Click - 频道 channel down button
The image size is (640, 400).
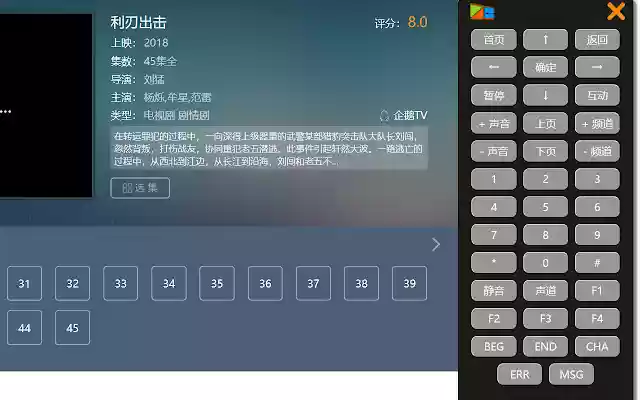[x=597, y=151]
